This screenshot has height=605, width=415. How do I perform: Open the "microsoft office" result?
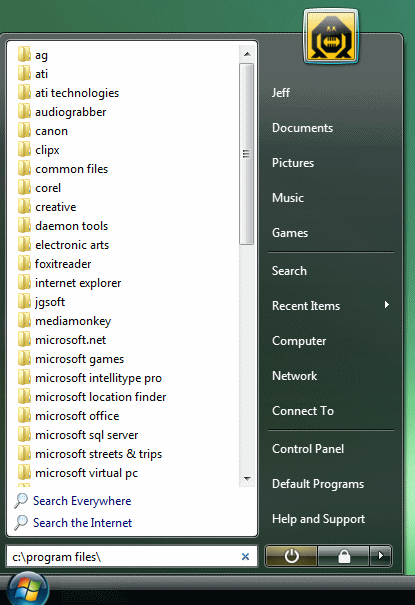[x=77, y=416]
